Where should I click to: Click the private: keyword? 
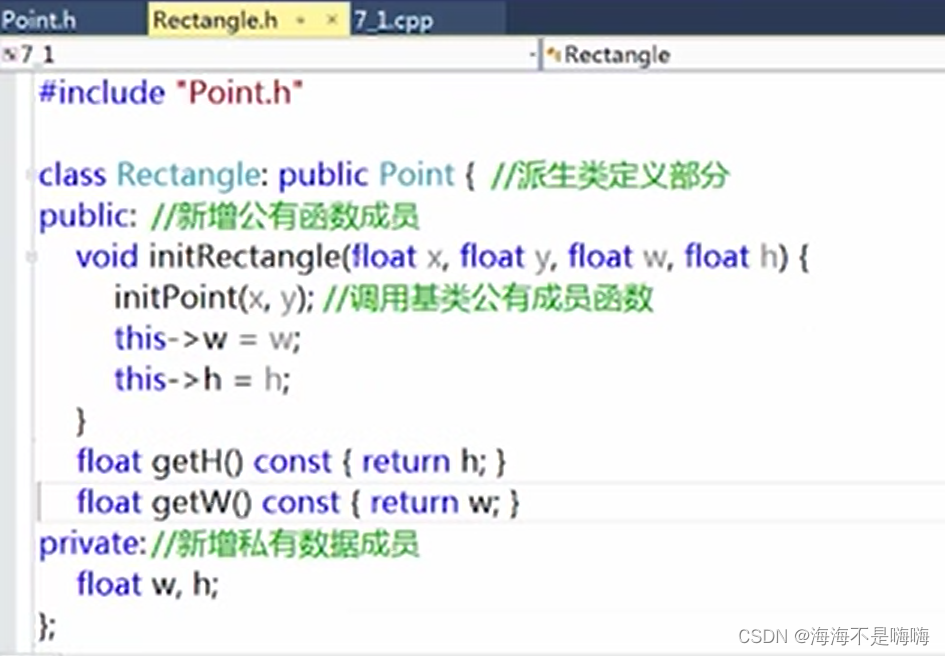pyautogui.click(x=93, y=544)
